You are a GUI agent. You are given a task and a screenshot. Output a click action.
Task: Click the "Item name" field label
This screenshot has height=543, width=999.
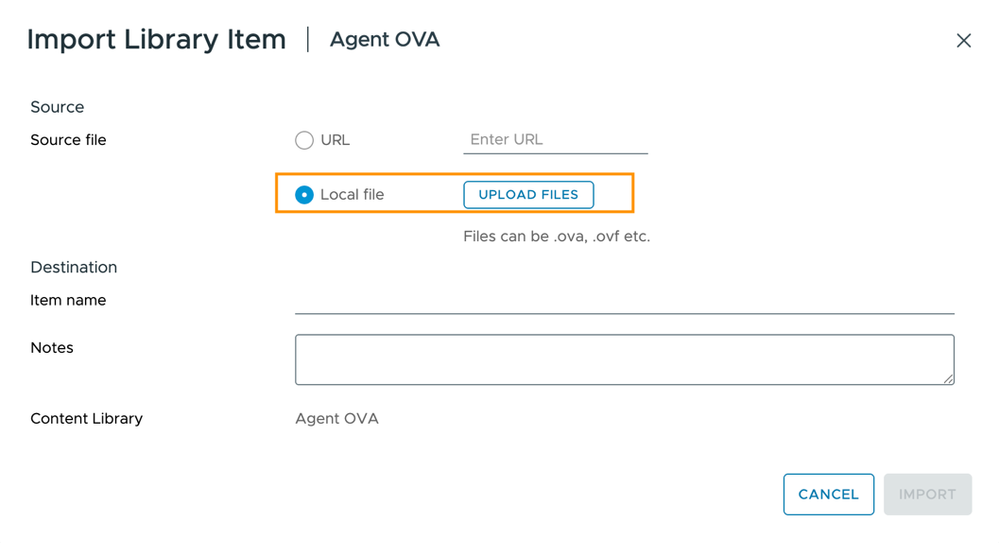pos(68,300)
